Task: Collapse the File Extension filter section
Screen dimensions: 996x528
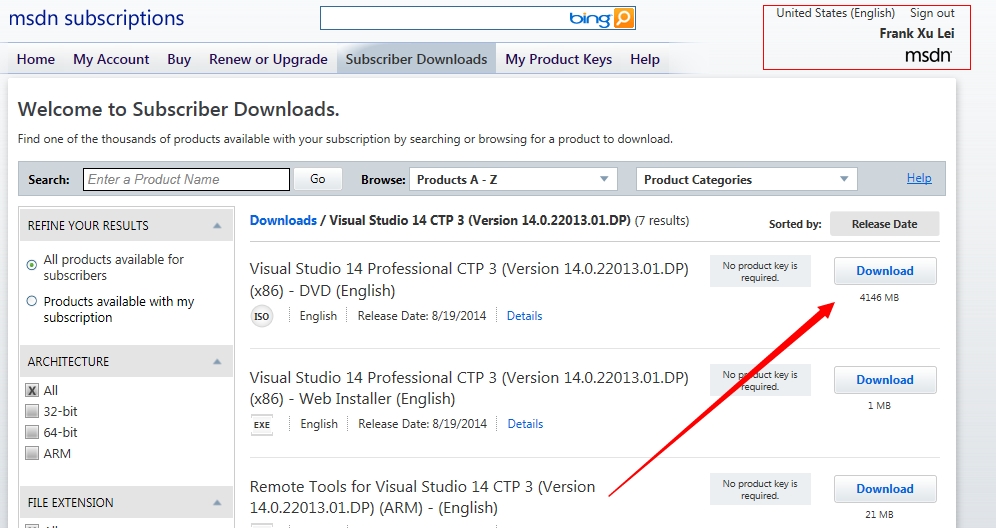Action: pos(217,503)
